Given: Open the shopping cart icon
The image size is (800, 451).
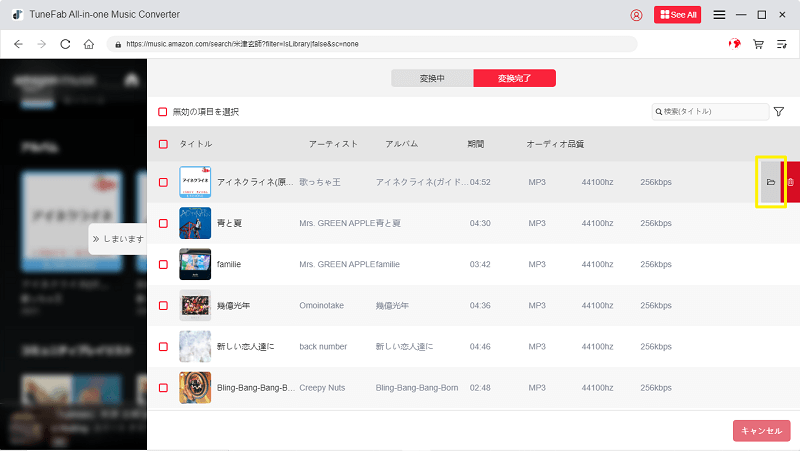Looking at the screenshot, I should (x=758, y=44).
